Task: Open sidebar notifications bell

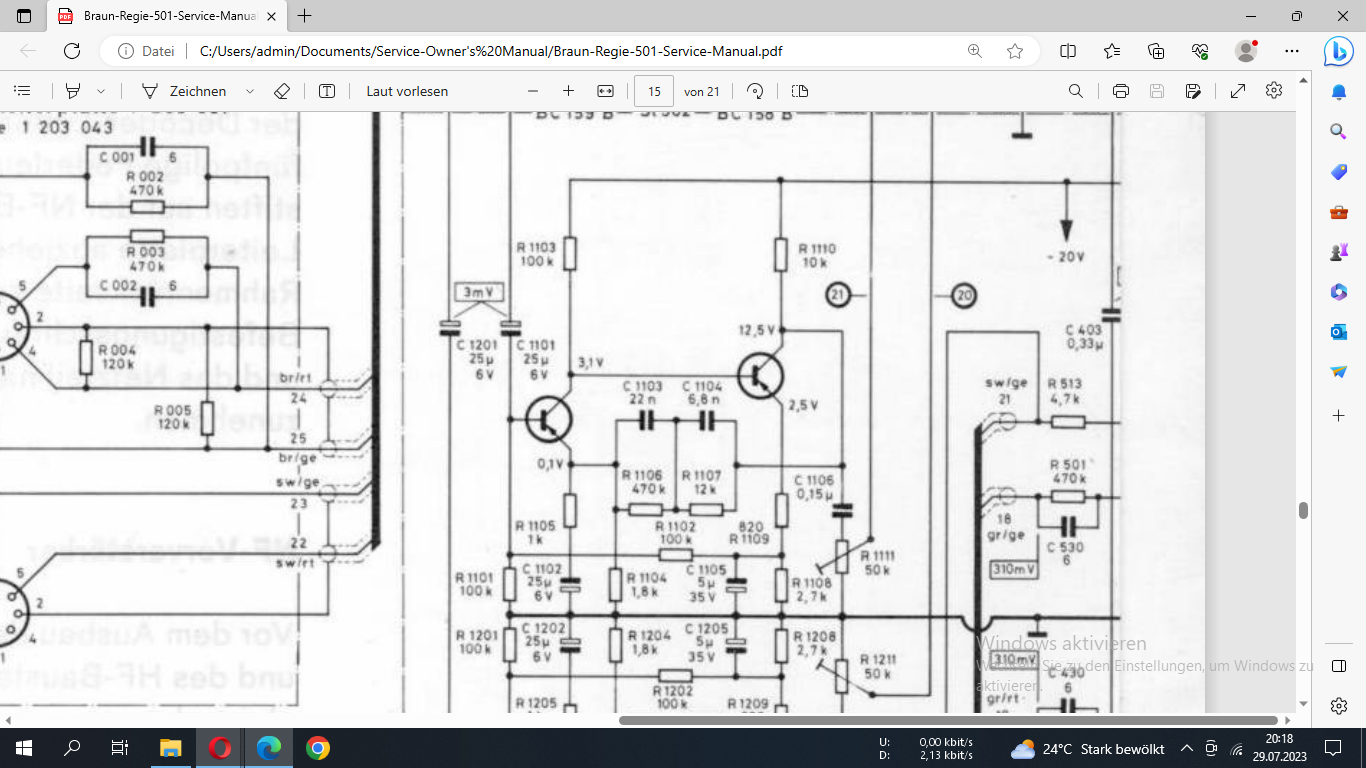Action: pyautogui.click(x=1339, y=93)
